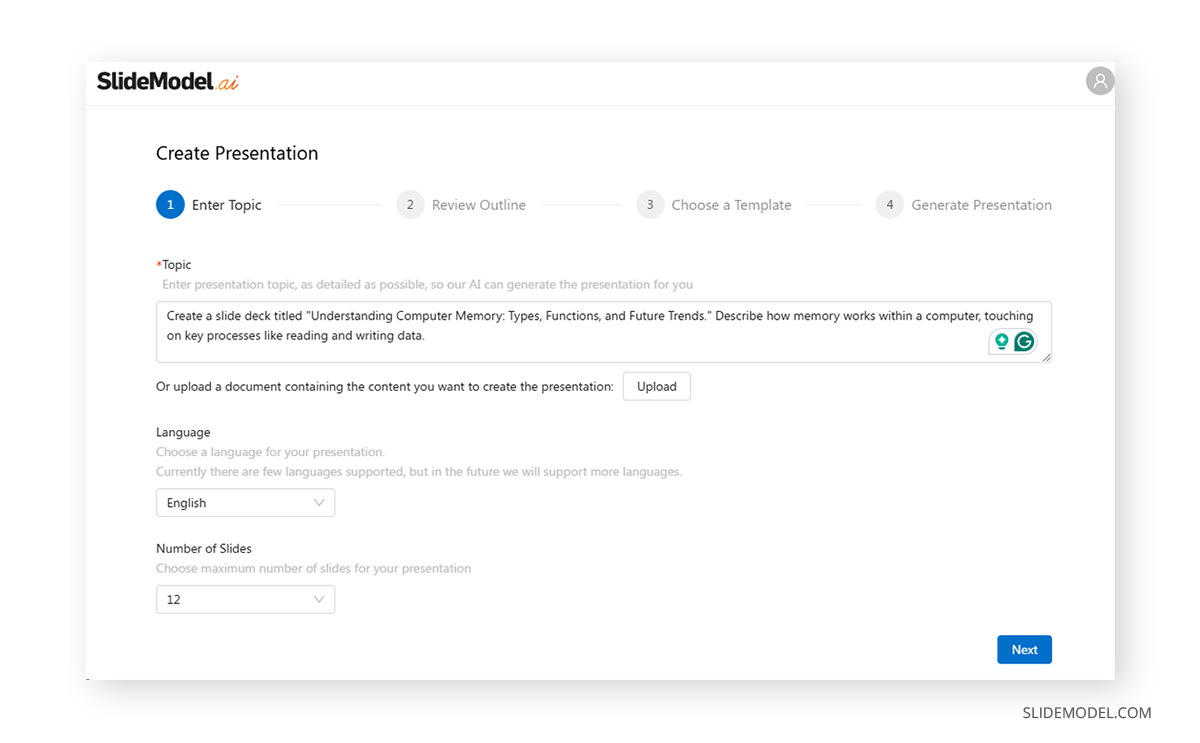Viewport: 1200px width, 743px height.
Task: Click the green lightbulb suggestion icon
Action: (1001, 342)
